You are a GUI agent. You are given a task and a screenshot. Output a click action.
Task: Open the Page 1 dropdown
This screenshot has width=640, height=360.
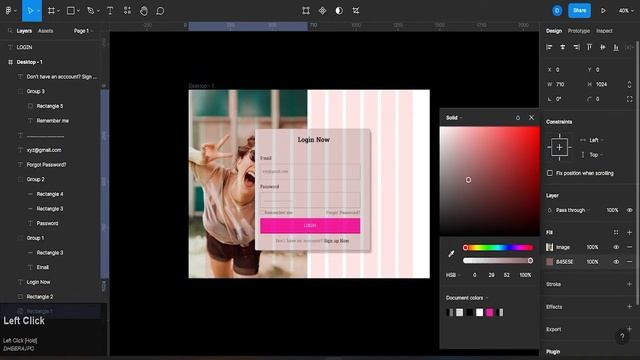tap(83, 31)
